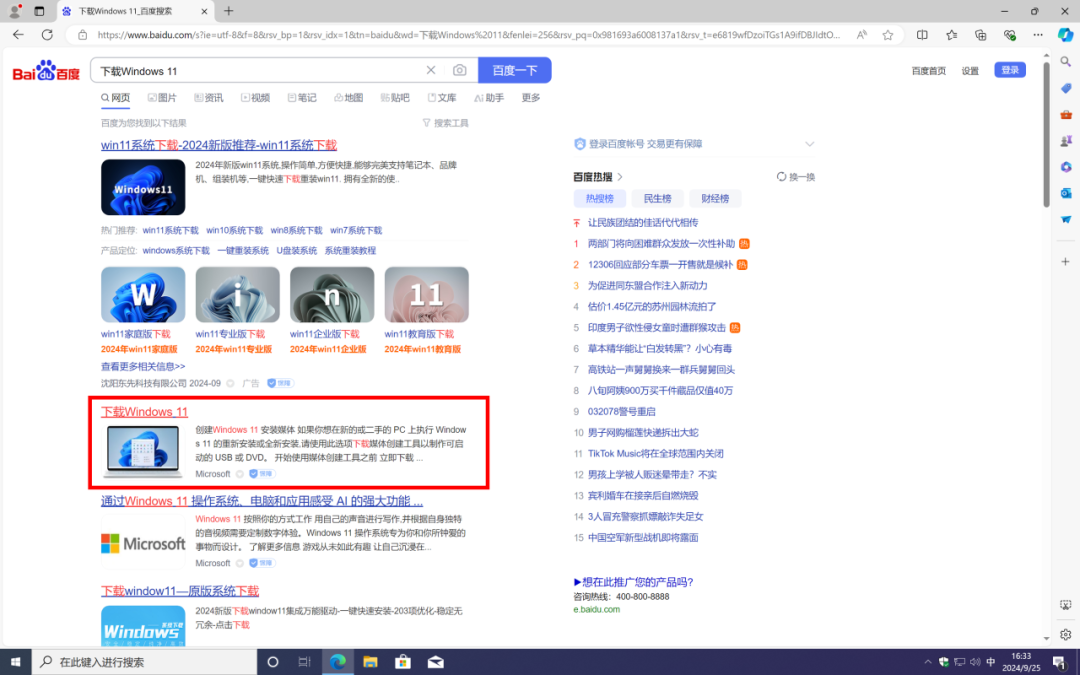Open hot search TikTok Music将在全球范围内关闭
1080x675 pixels.
click(x=655, y=453)
